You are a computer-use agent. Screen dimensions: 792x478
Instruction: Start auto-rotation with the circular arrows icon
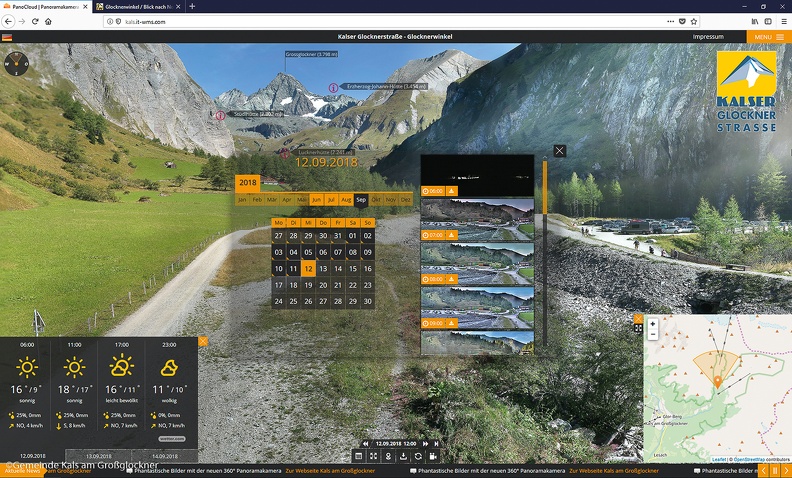click(x=418, y=456)
